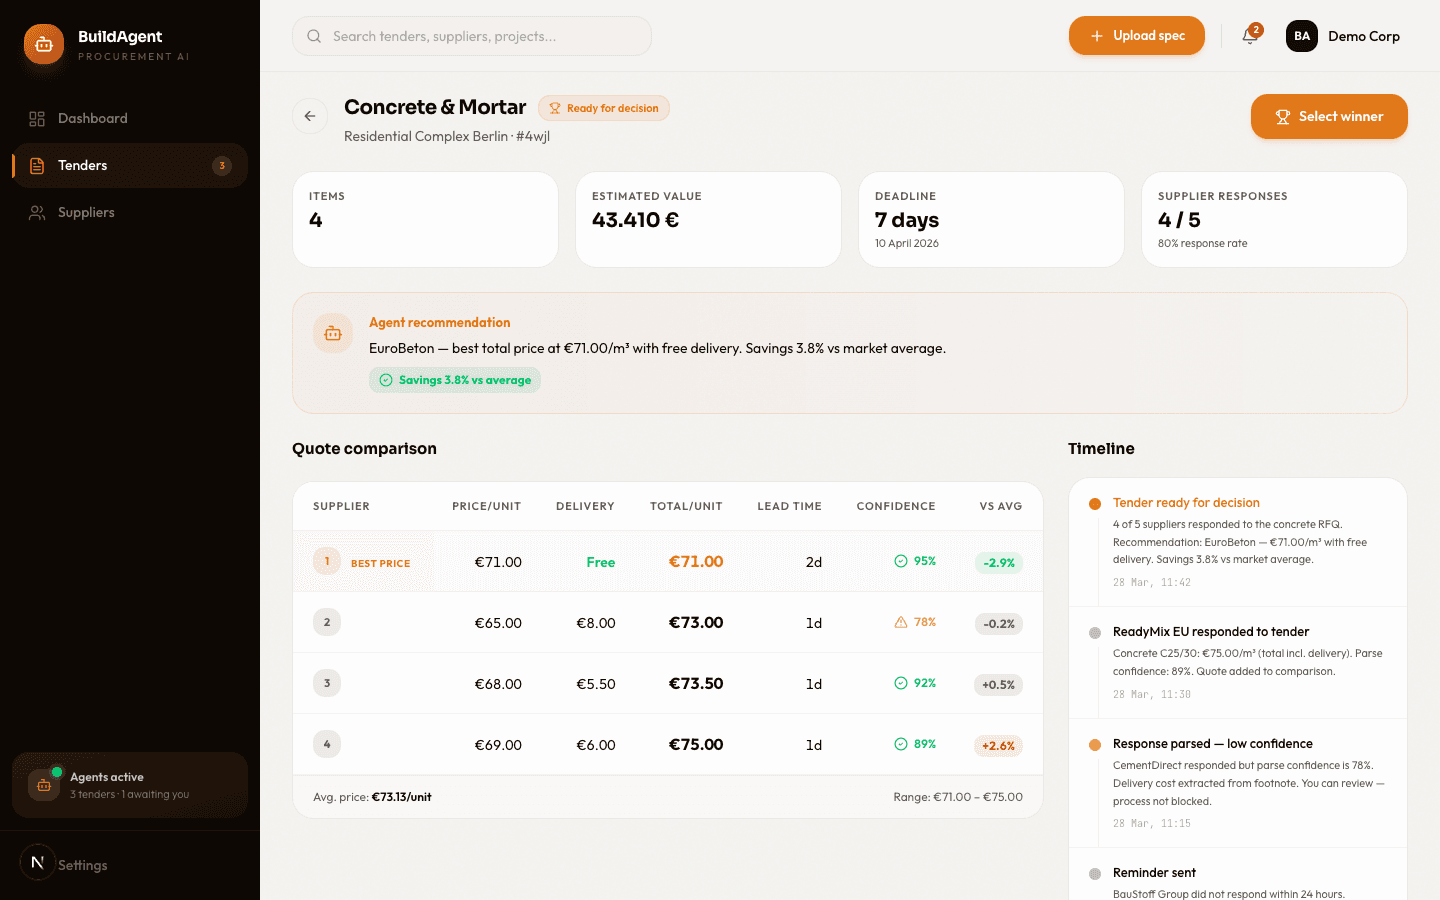Click the BA avatar in the header
This screenshot has height=900, width=1440.
(1301, 36)
